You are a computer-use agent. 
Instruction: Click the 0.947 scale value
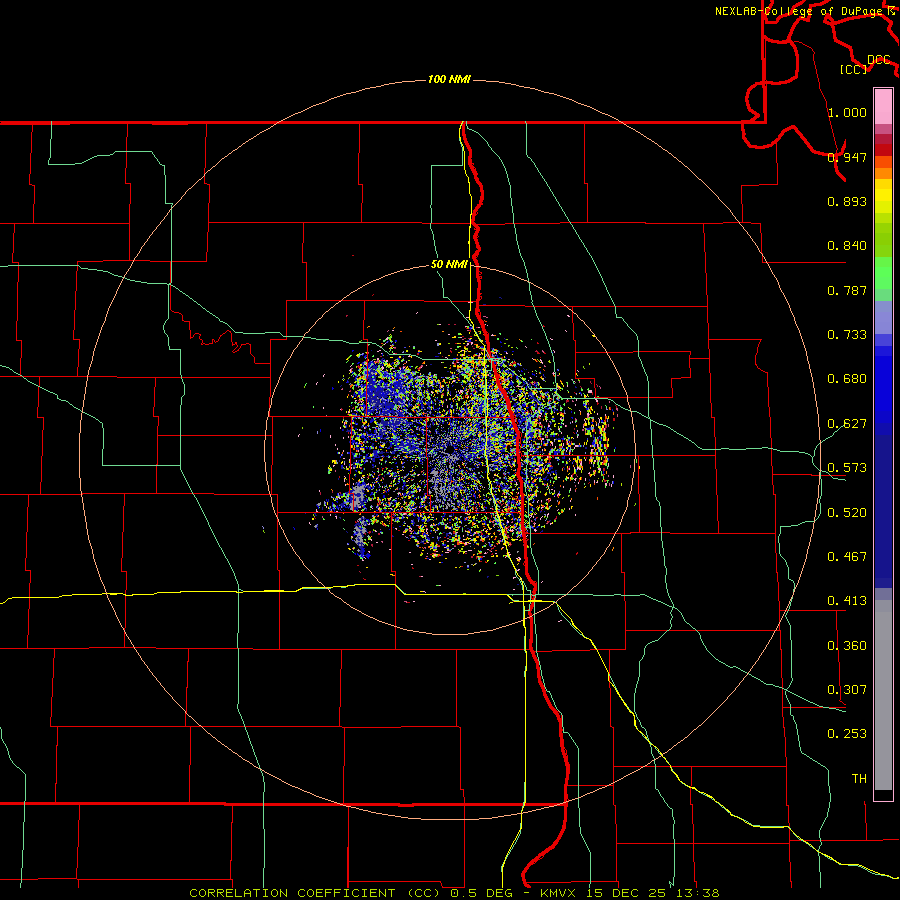(847, 157)
